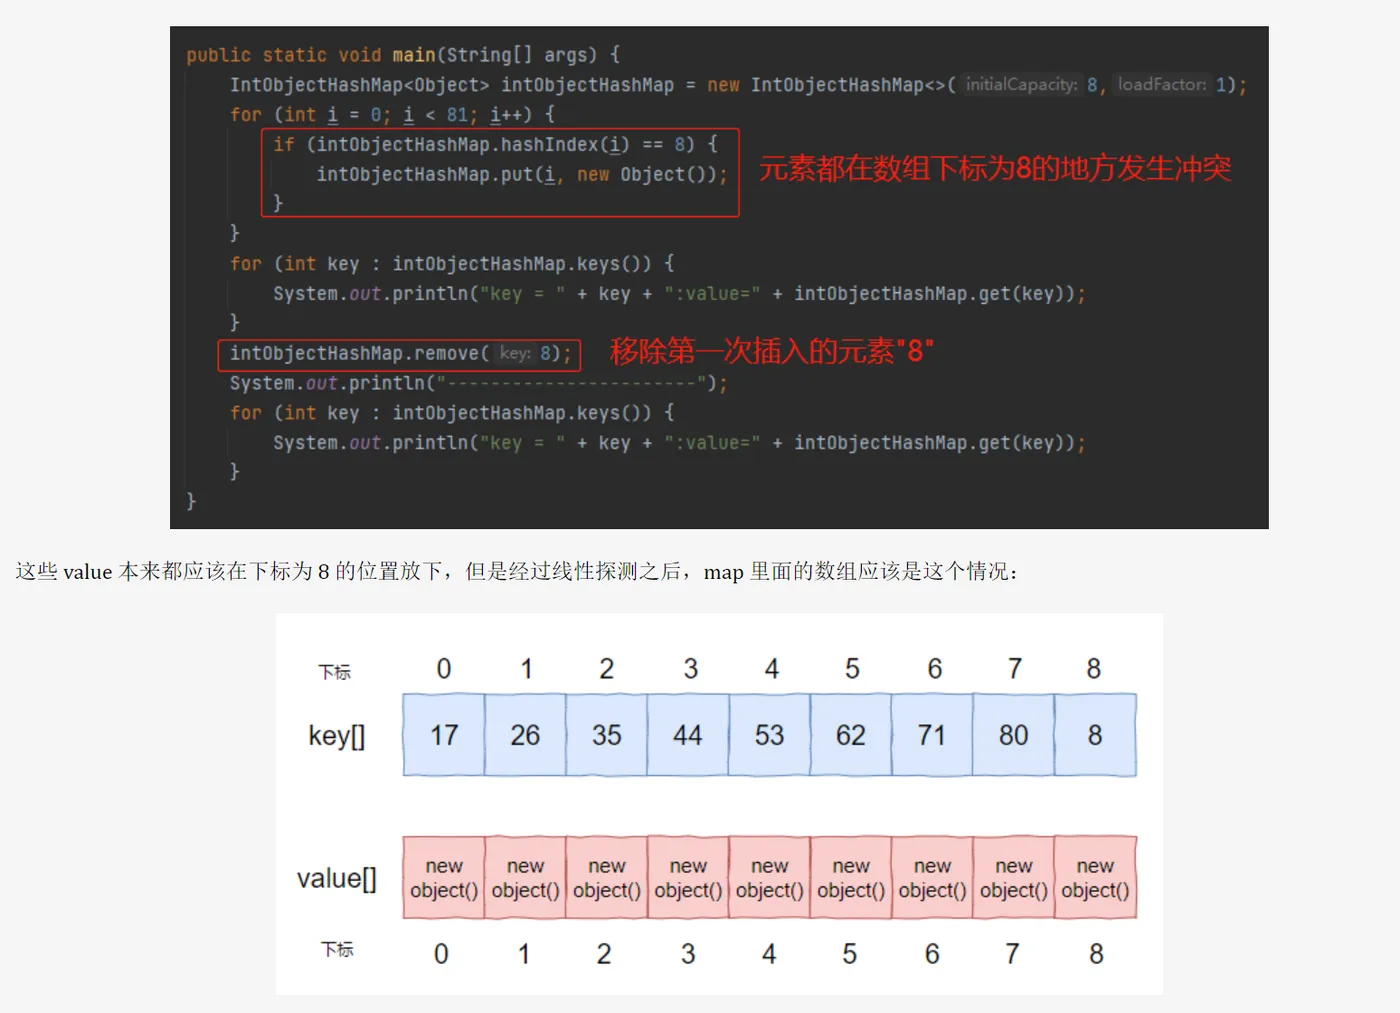Open the Java code screenshot image

pos(719,277)
